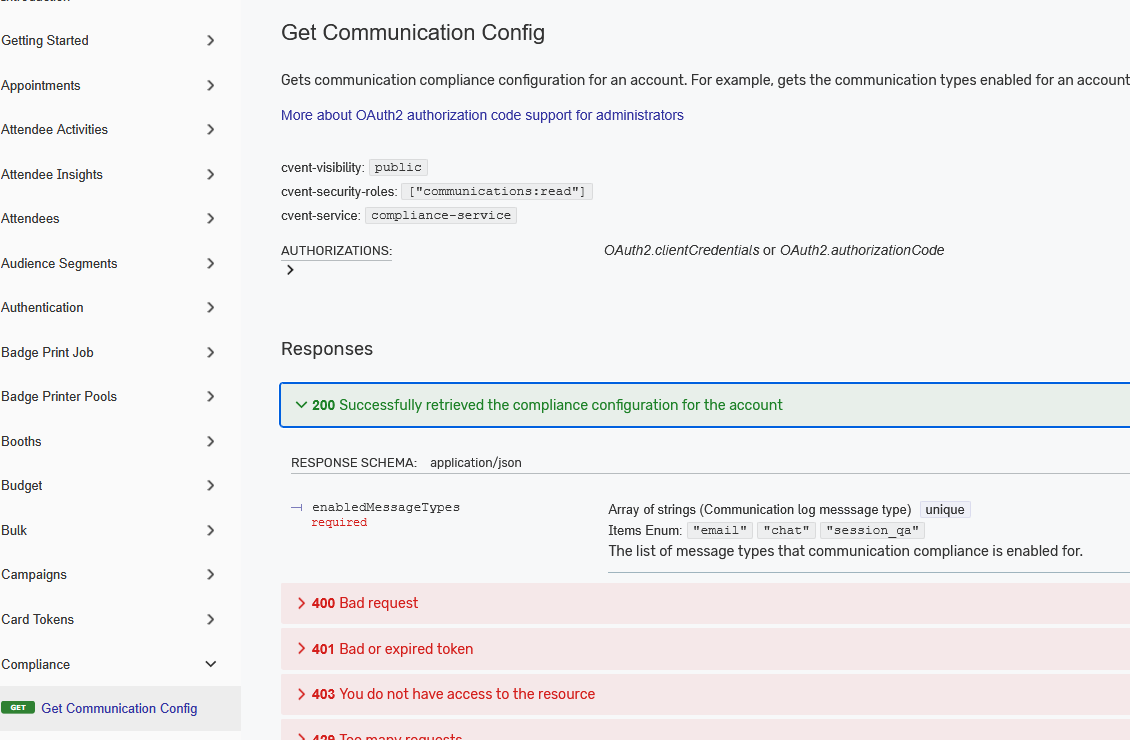
Task: Expand Badge Printer Pools chevron
Action: tap(210, 396)
